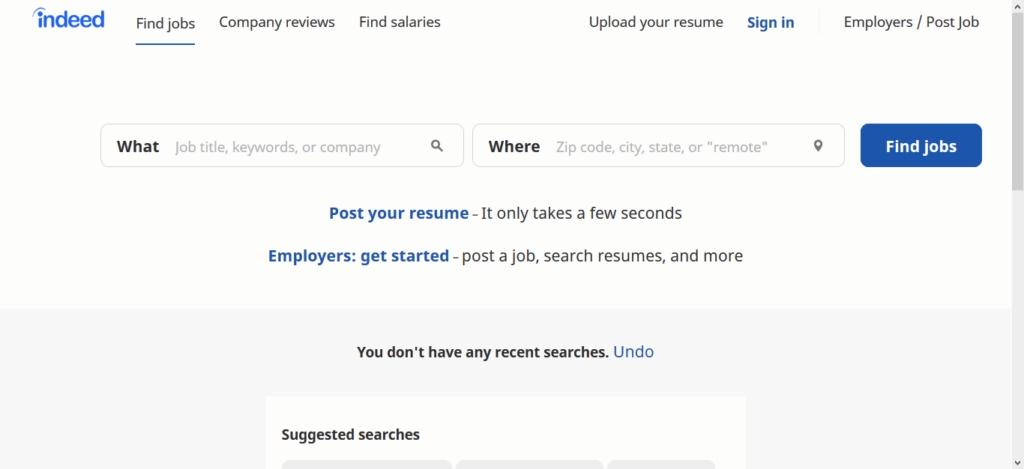Click the first suggested search chip
The height and width of the screenshot is (469, 1024).
pyautogui.click(x=366, y=464)
